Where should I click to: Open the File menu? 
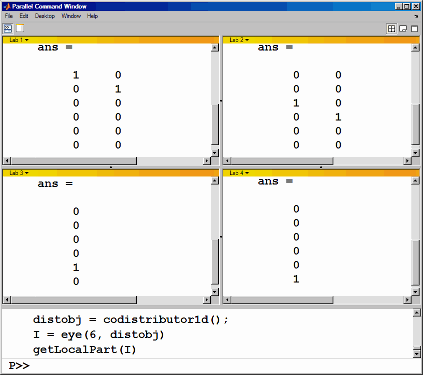tap(9, 16)
